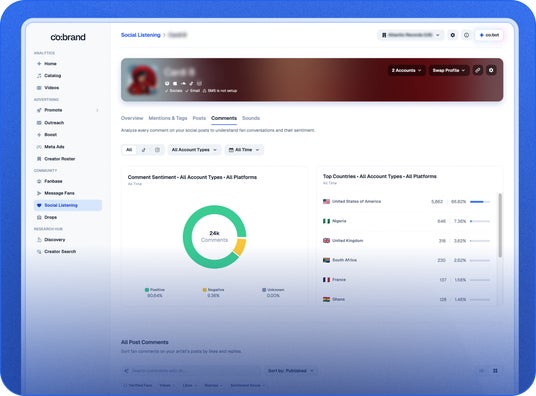Open the Swap Profile dropdown
The width and height of the screenshot is (536, 396).
pos(448,70)
